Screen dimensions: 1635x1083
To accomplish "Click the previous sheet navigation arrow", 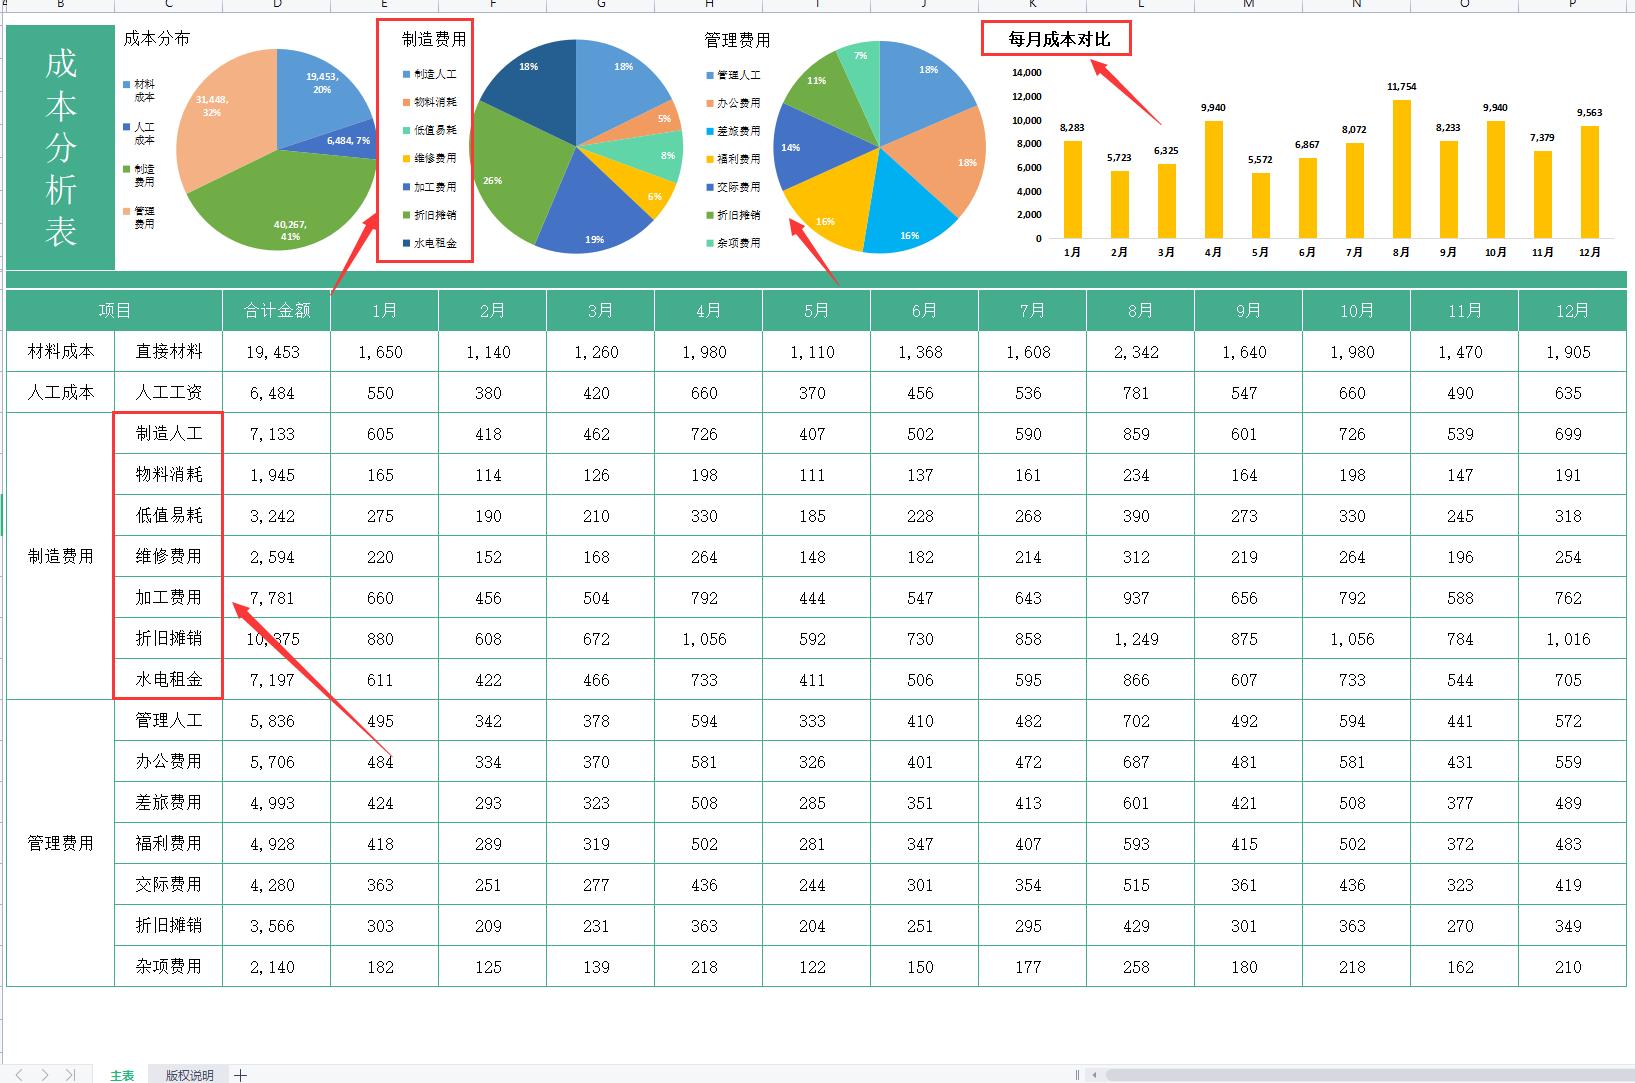I will click(x=20, y=1075).
